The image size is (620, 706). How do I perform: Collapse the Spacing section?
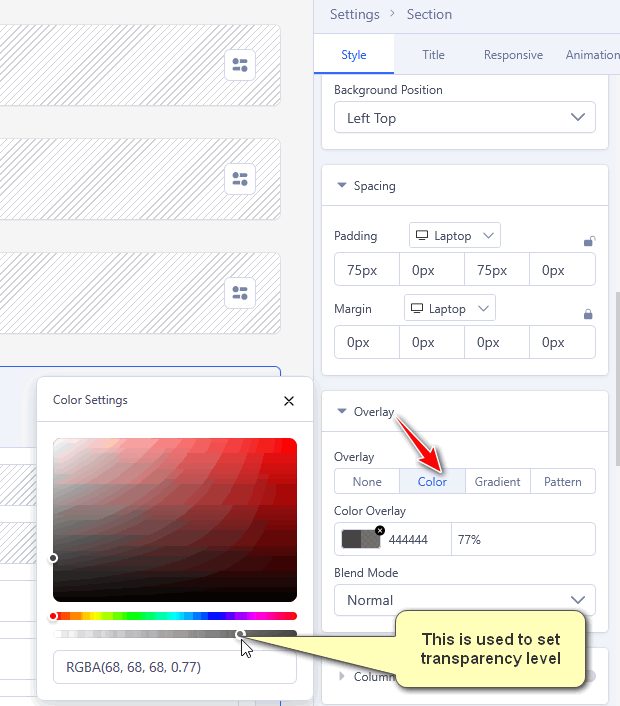342,186
